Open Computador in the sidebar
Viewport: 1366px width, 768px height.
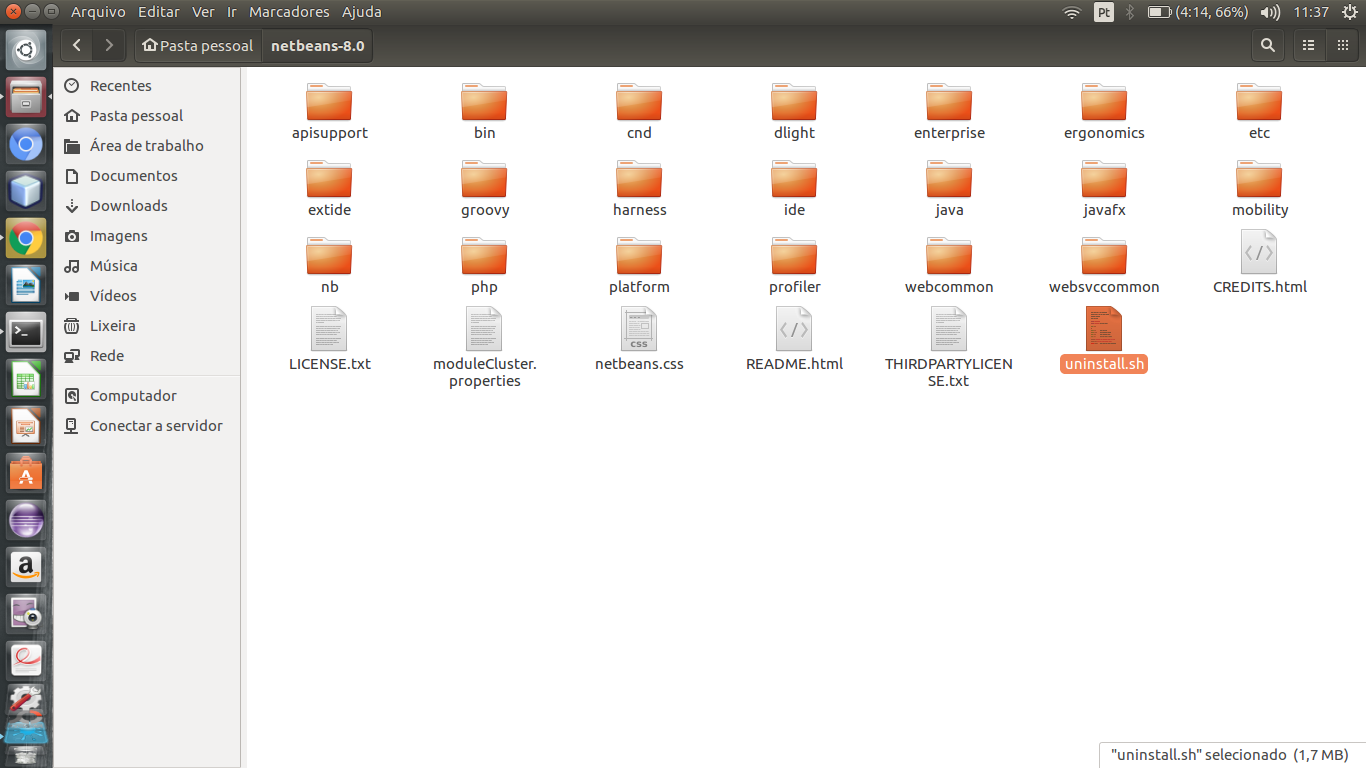pyautogui.click(x=147, y=396)
